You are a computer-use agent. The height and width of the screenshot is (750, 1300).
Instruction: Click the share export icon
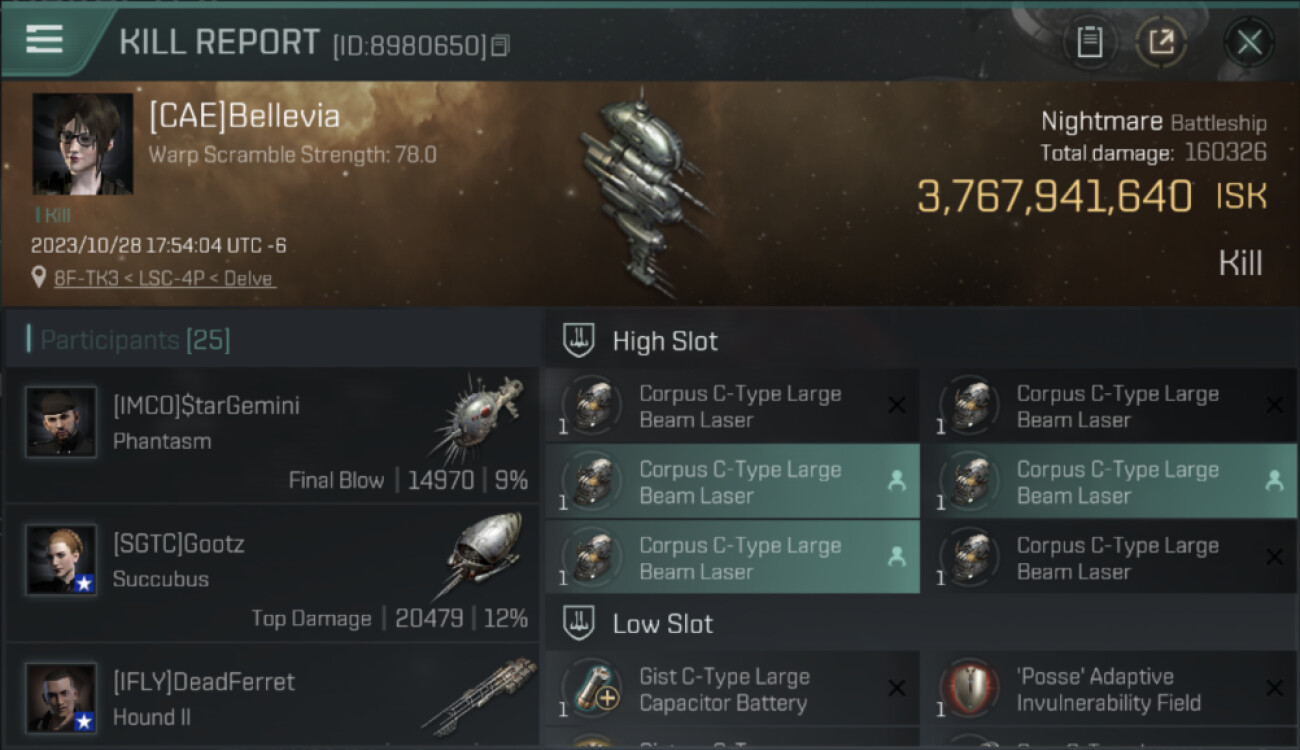(x=1161, y=42)
